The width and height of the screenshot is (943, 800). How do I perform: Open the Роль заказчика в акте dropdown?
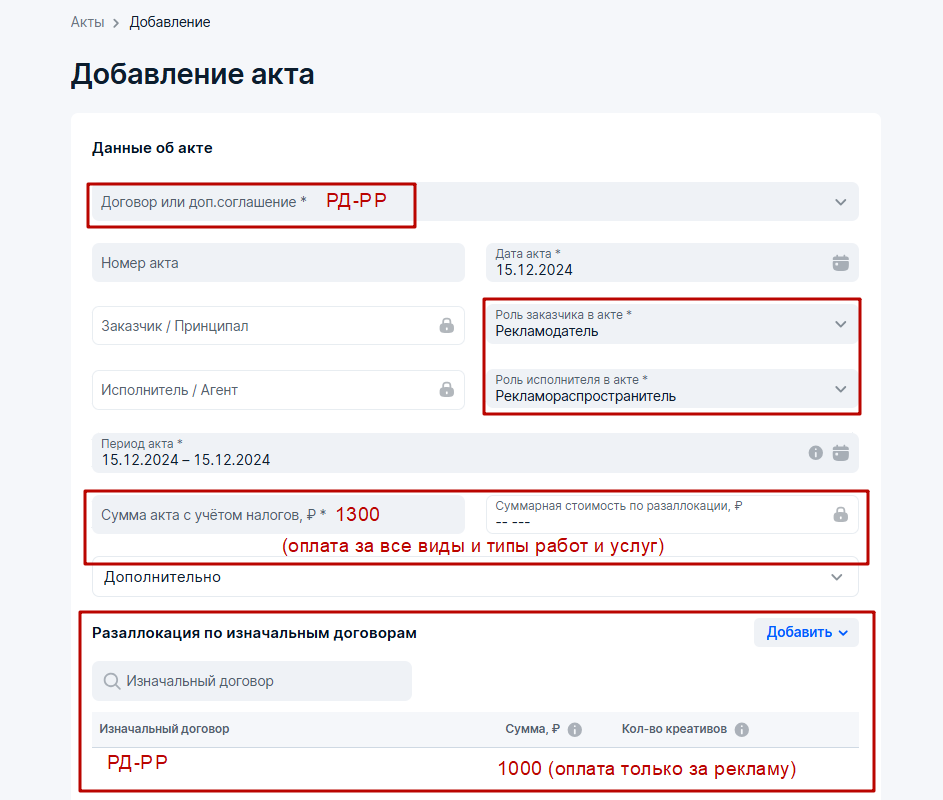(x=840, y=324)
